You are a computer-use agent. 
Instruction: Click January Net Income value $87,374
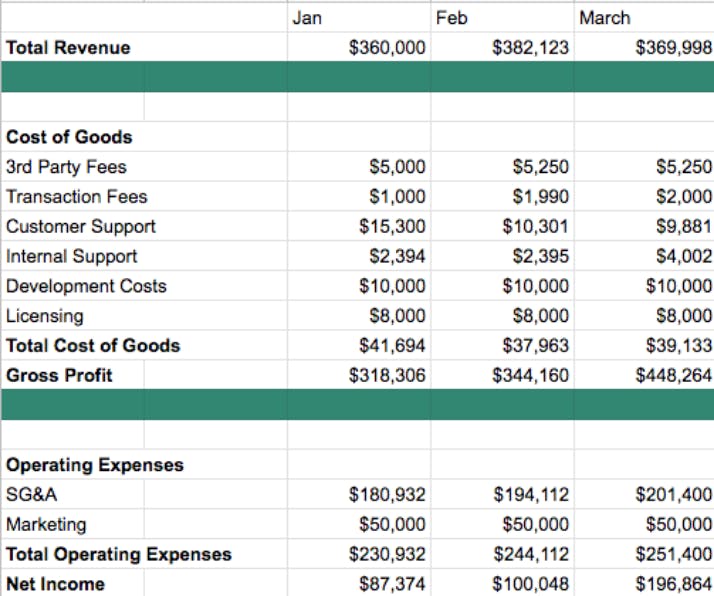click(x=358, y=583)
